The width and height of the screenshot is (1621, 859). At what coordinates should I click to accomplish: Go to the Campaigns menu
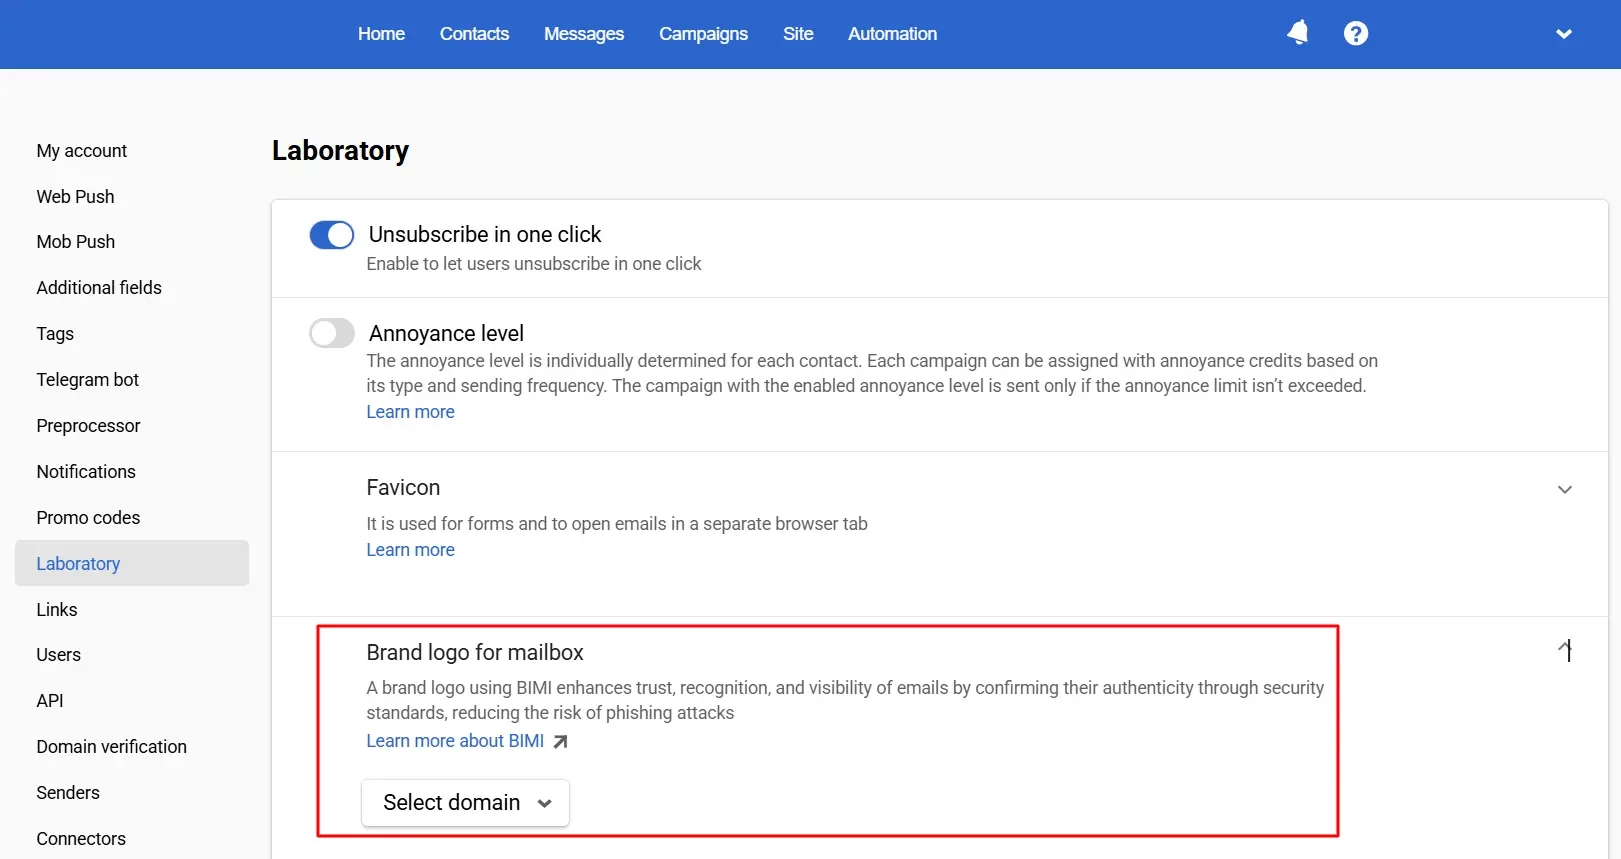point(703,34)
